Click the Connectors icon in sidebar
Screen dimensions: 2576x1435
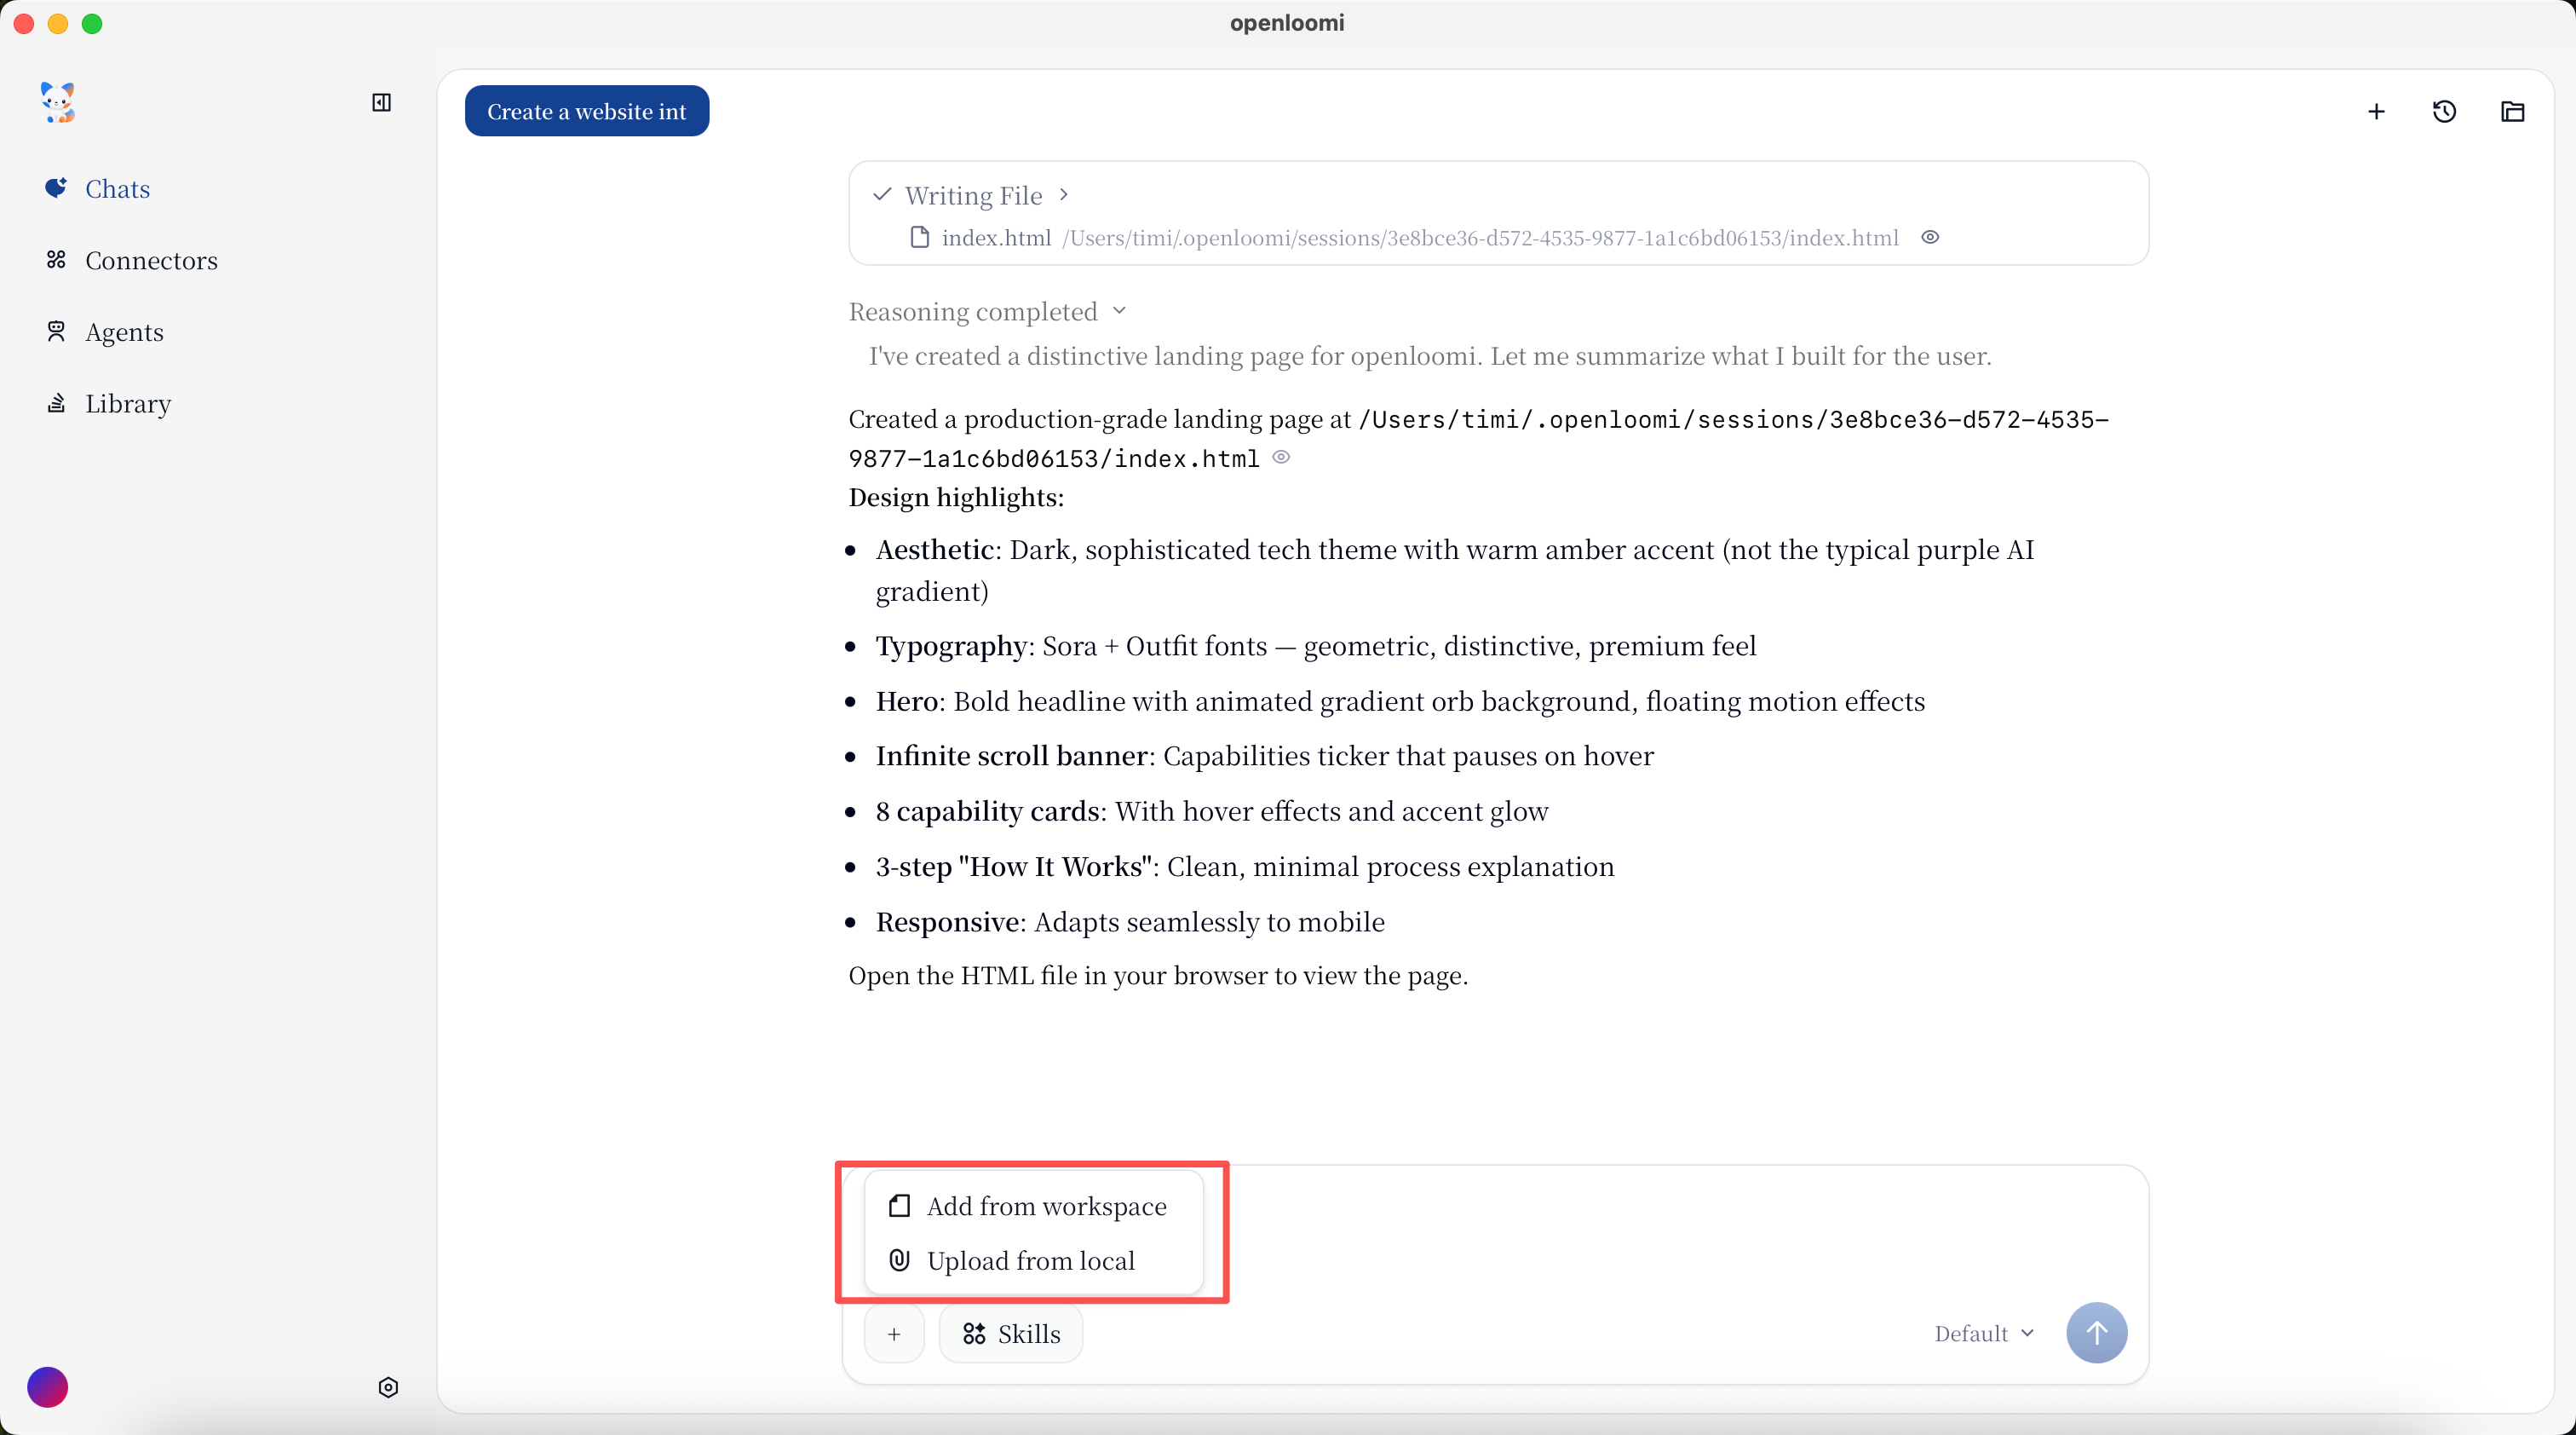pyautogui.click(x=56, y=259)
